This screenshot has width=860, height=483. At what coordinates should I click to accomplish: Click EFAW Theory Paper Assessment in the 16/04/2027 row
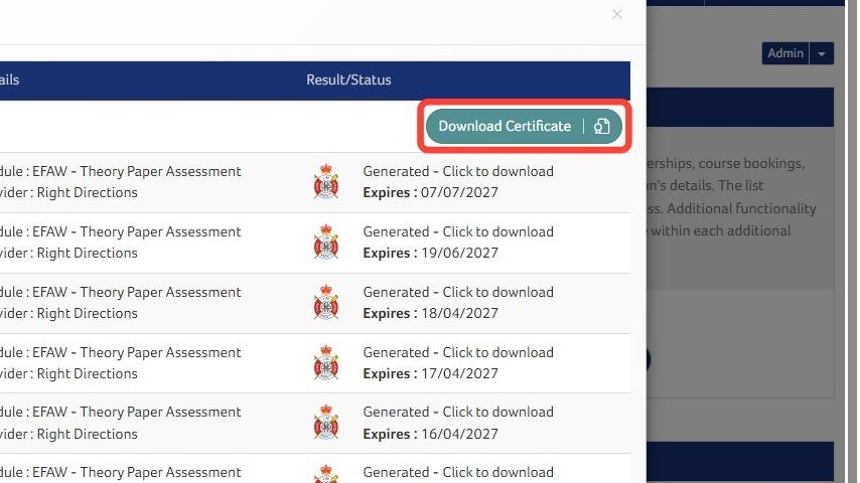(x=137, y=412)
